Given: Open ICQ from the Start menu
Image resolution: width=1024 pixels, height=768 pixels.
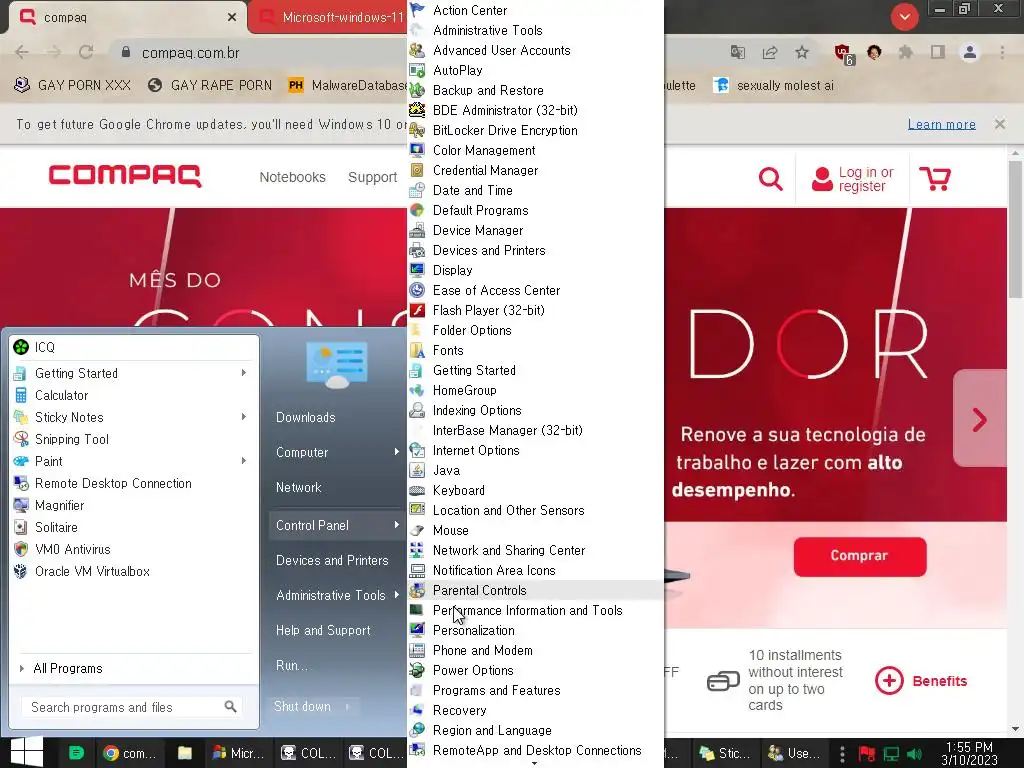Looking at the screenshot, I should point(134,347).
